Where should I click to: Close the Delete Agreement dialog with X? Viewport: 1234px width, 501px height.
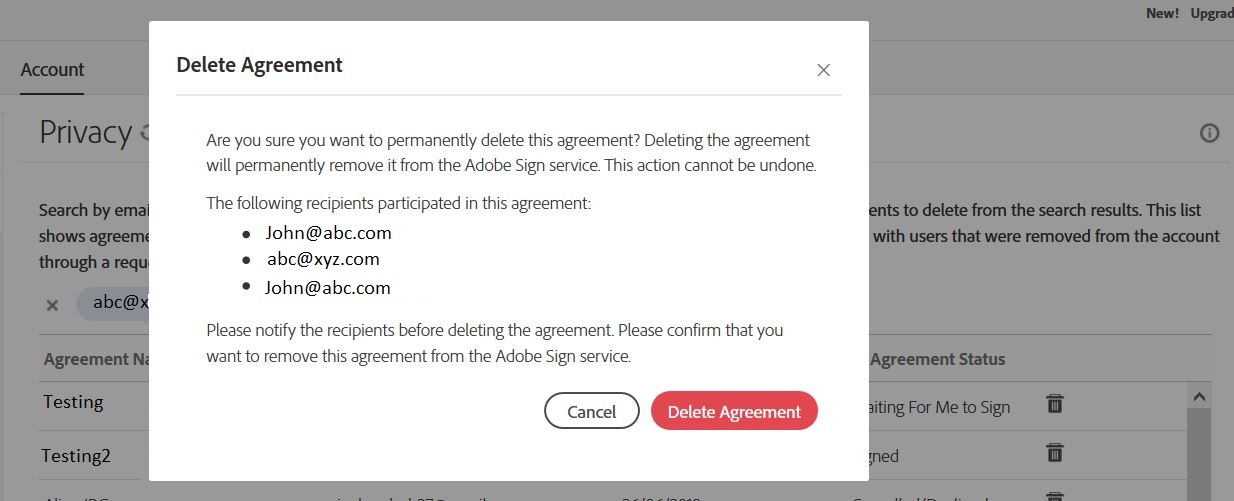tap(823, 70)
